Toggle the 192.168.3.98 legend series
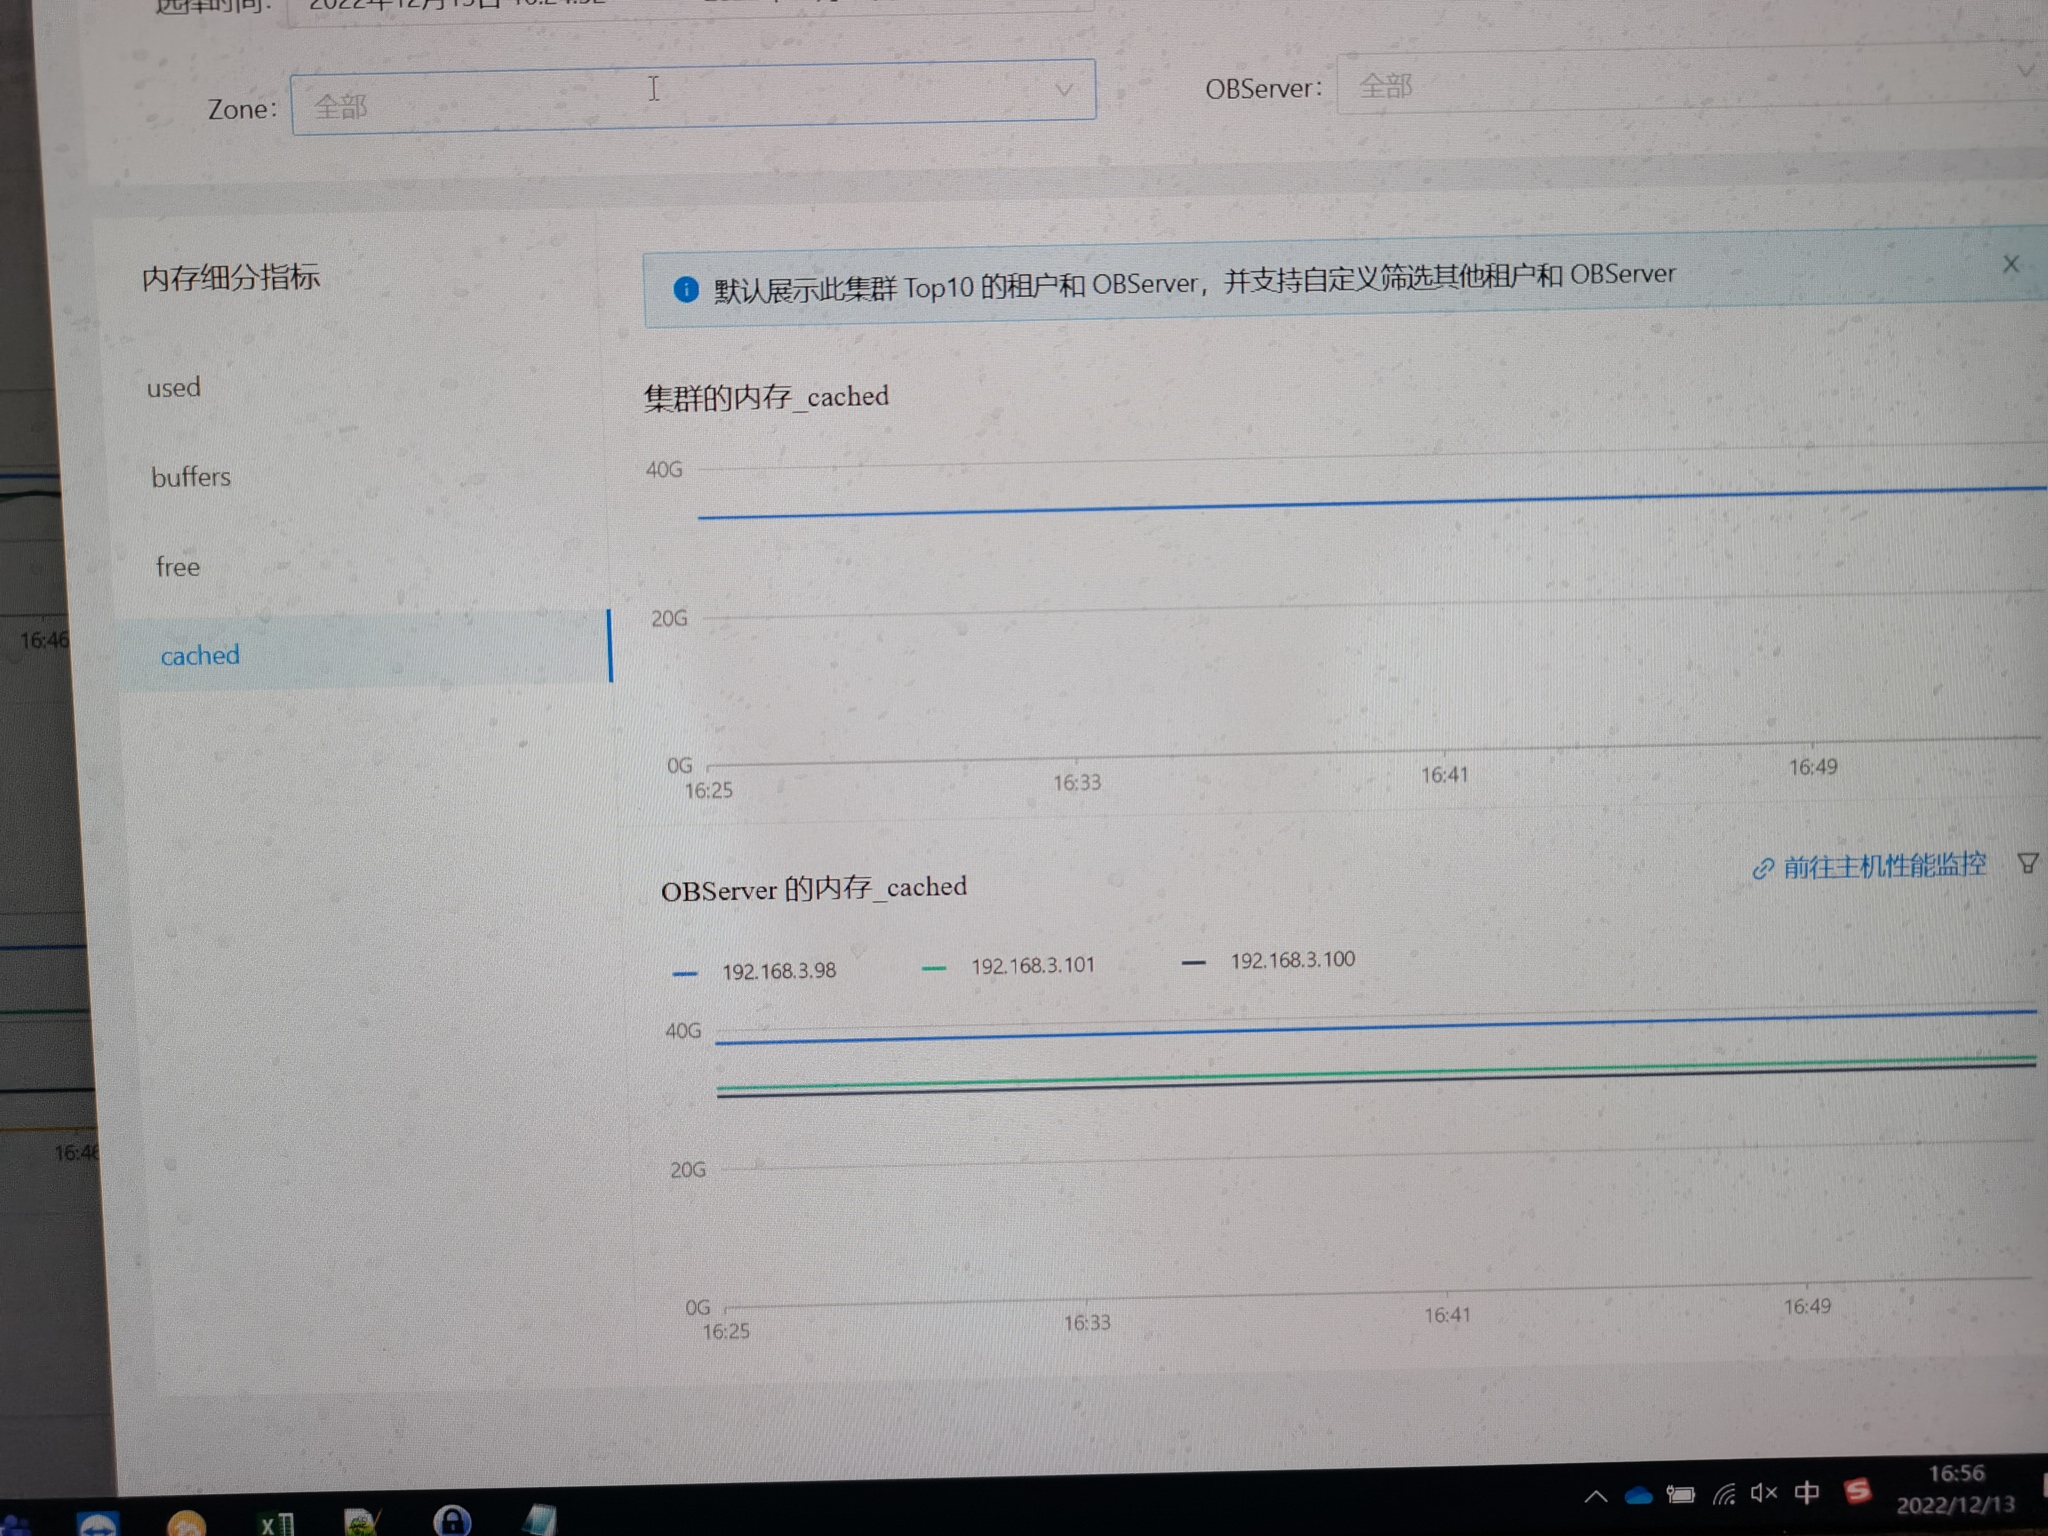The width and height of the screenshot is (2048, 1536). click(x=756, y=971)
